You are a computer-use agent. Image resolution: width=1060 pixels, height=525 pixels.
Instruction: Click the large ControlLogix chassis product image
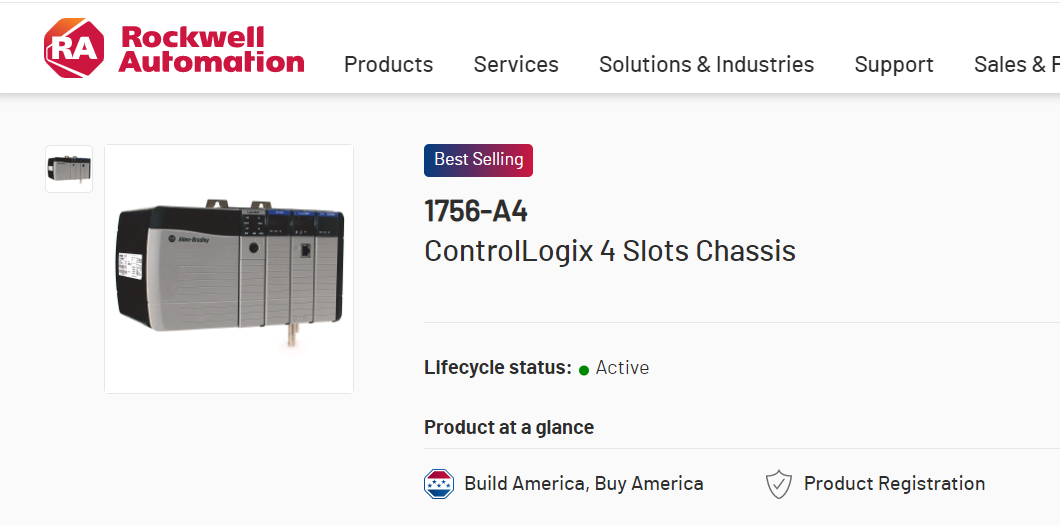click(x=229, y=269)
